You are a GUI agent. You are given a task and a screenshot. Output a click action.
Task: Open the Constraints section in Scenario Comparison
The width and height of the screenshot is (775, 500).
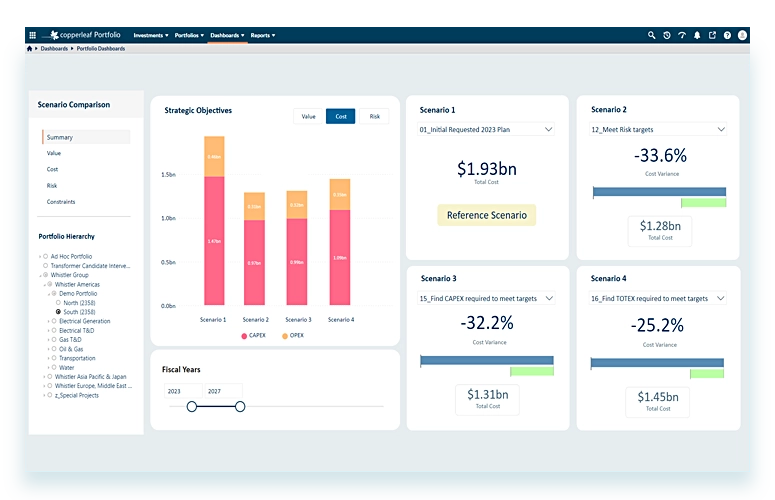[61, 202]
